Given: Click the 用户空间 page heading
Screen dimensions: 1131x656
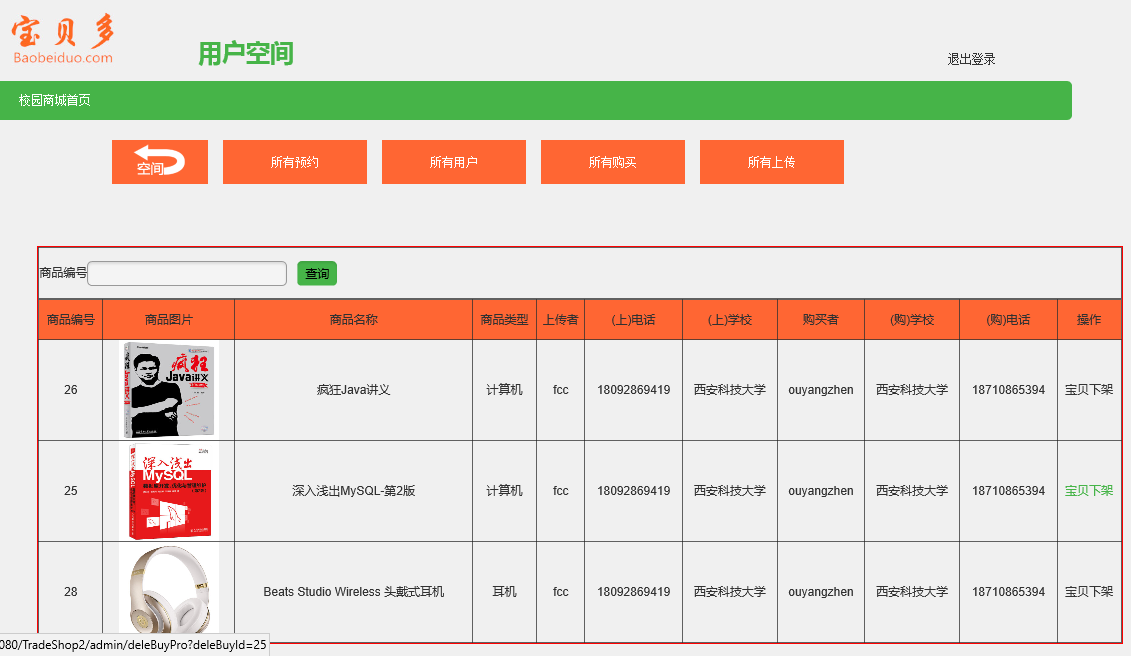Looking at the screenshot, I should 246,53.
